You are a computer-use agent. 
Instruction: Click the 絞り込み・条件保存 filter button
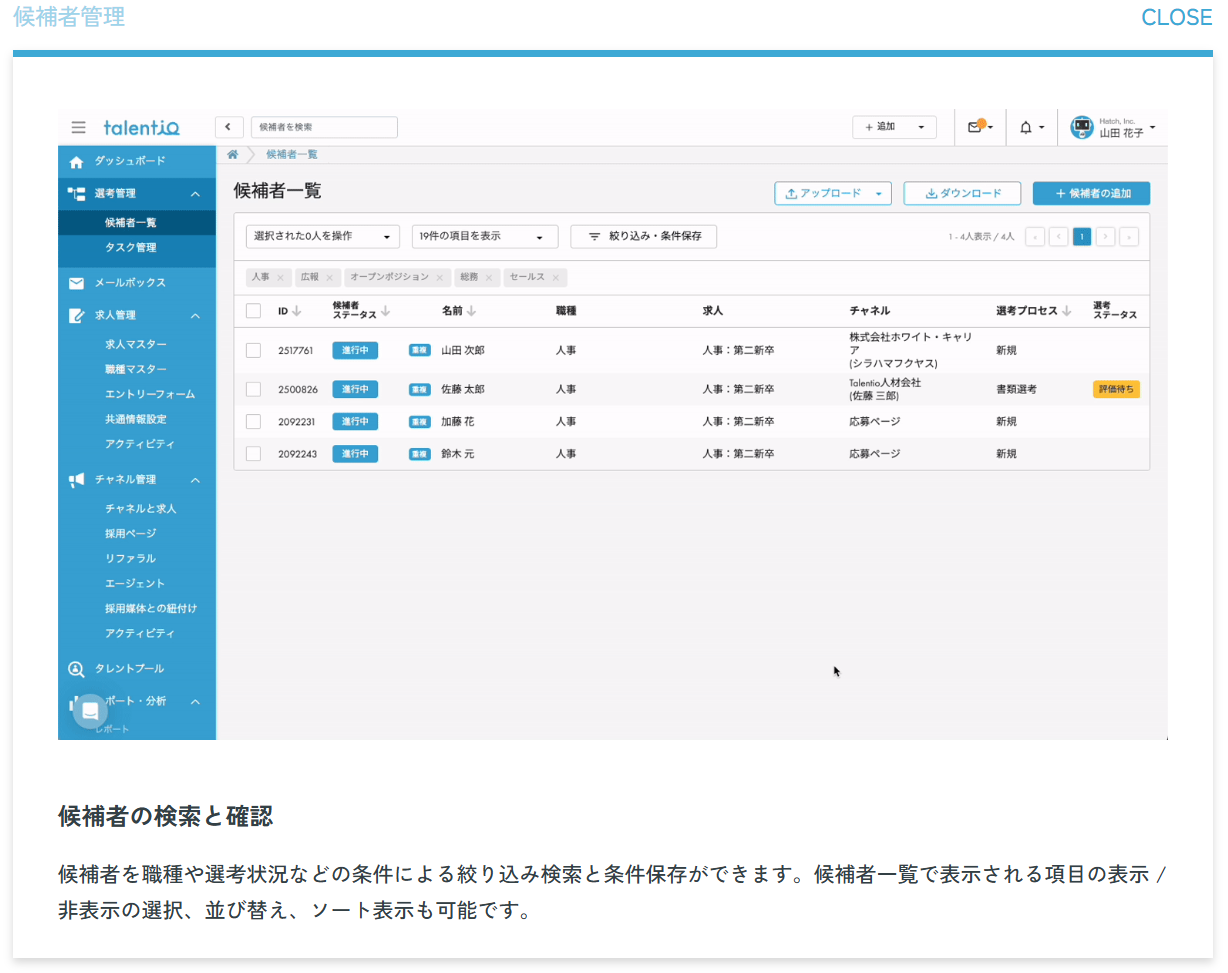pyautogui.click(x=643, y=237)
